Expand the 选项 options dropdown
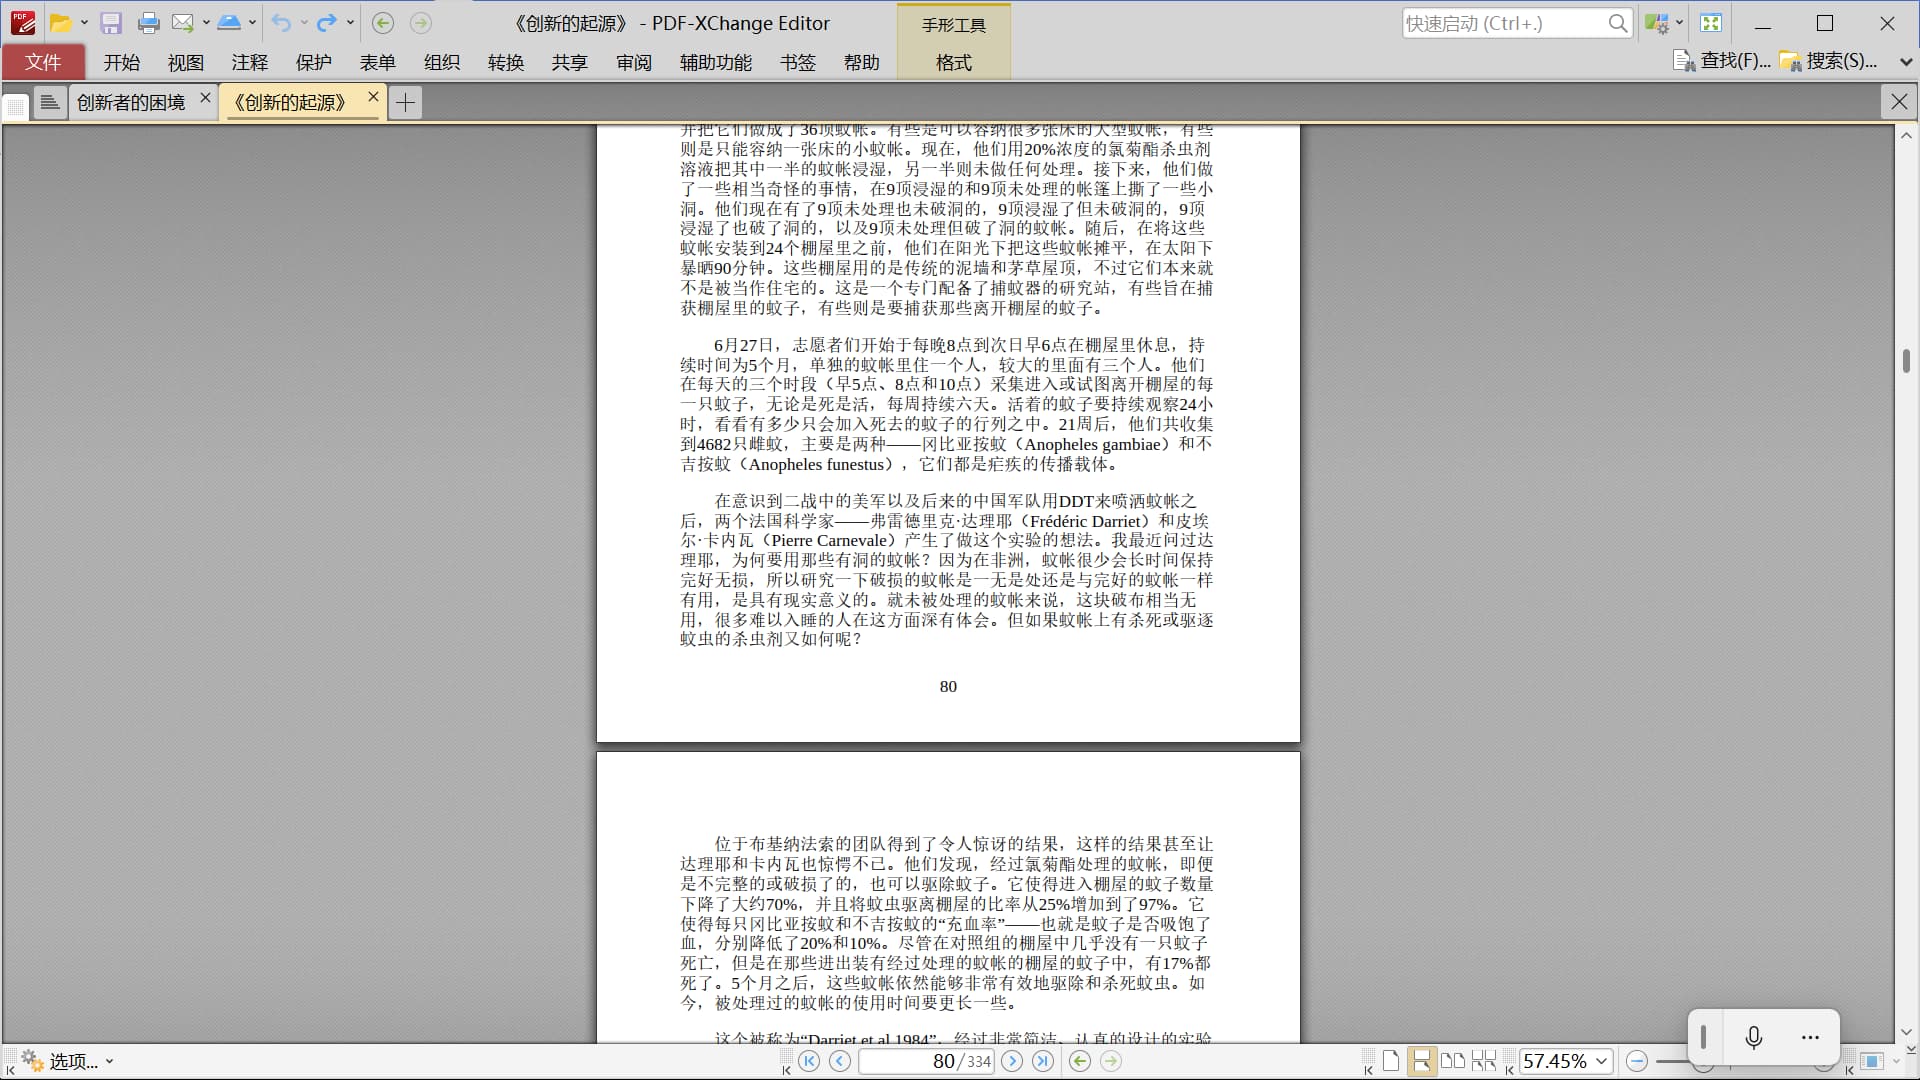The image size is (1920, 1080). (x=68, y=1061)
